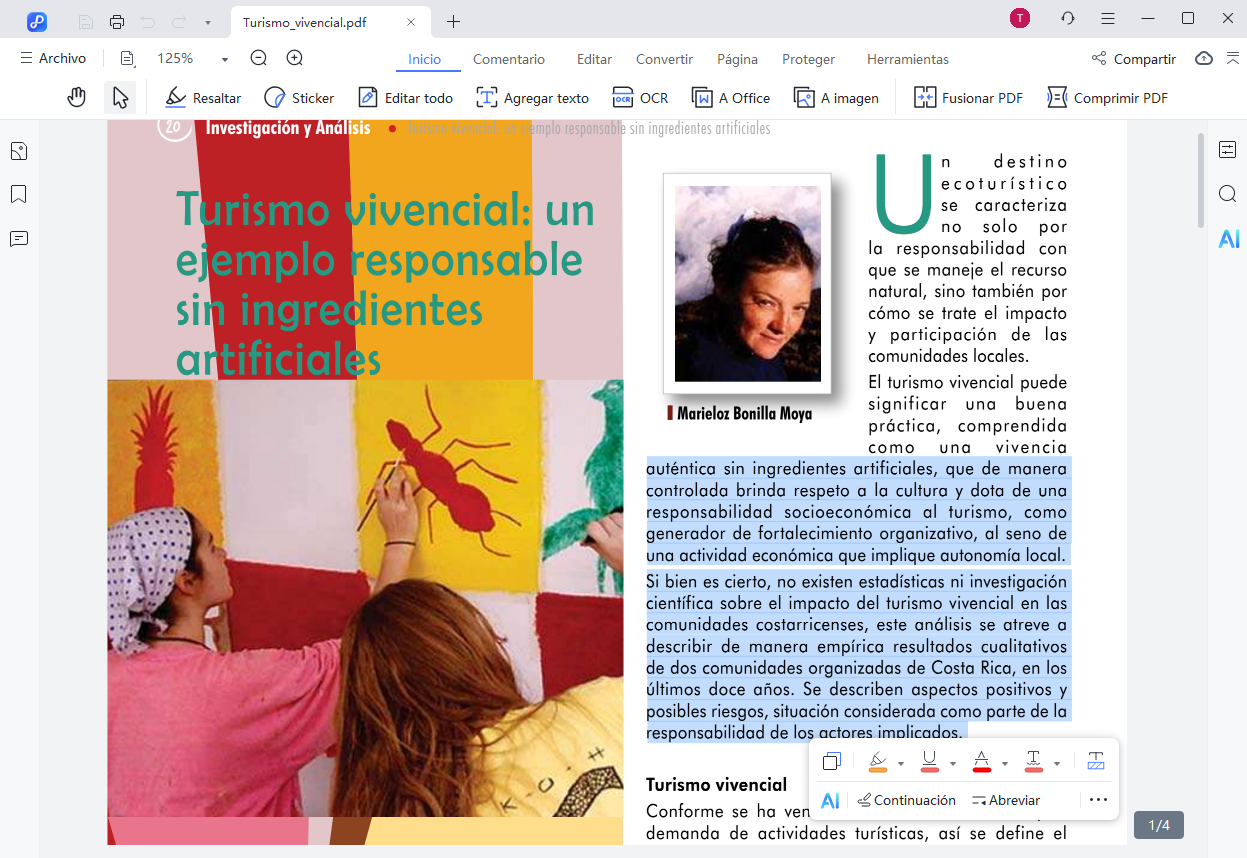Zoom out with the minus magnifier
This screenshot has width=1247, height=858.
click(259, 59)
